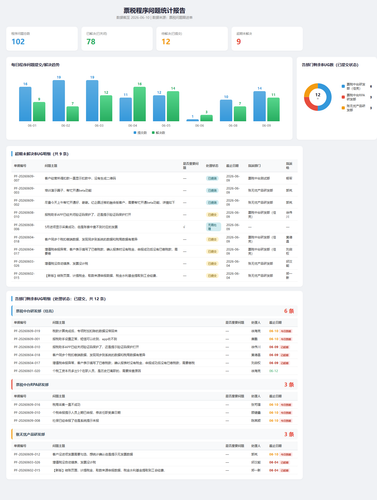The height and width of the screenshot is (500, 377).
Task: Click the red deadline badge in row PF-20260609-019
Action: point(286,331)
